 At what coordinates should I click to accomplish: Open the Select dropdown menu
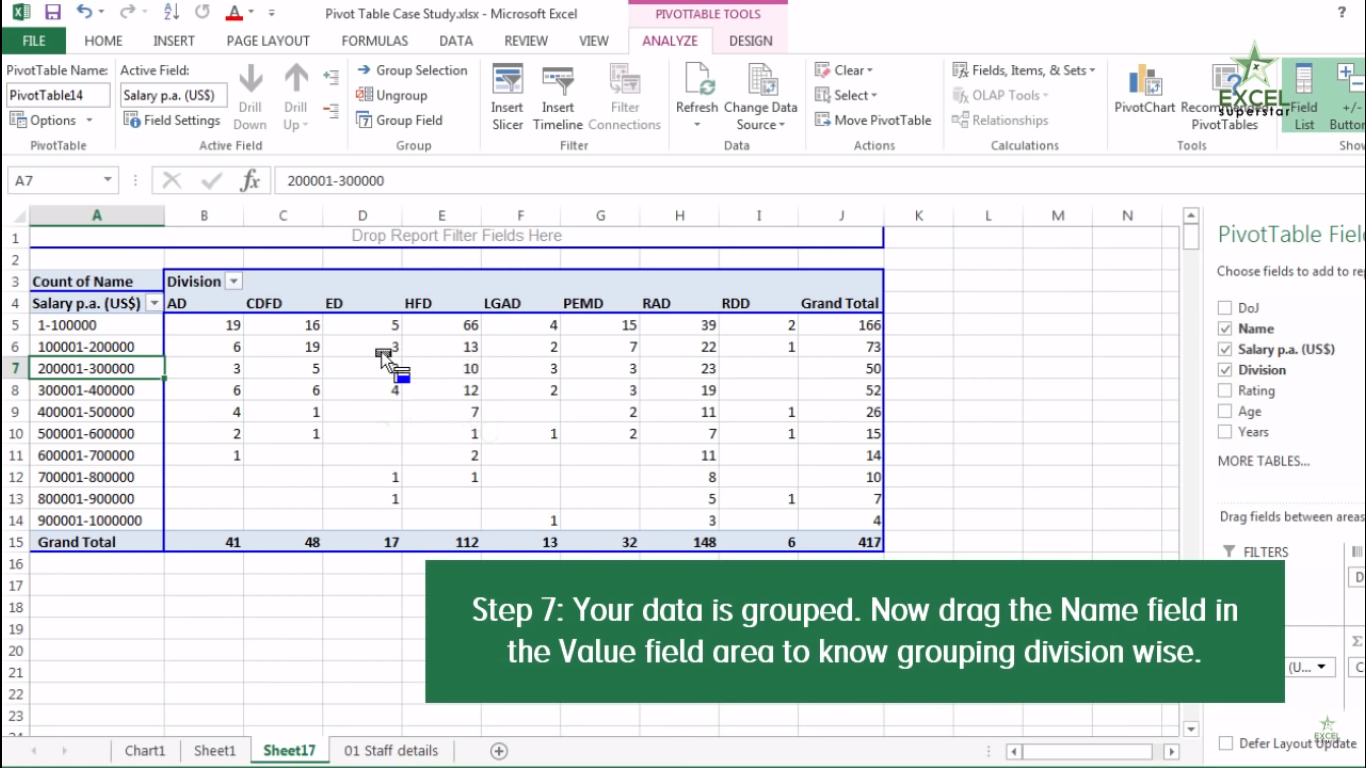tap(845, 95)
